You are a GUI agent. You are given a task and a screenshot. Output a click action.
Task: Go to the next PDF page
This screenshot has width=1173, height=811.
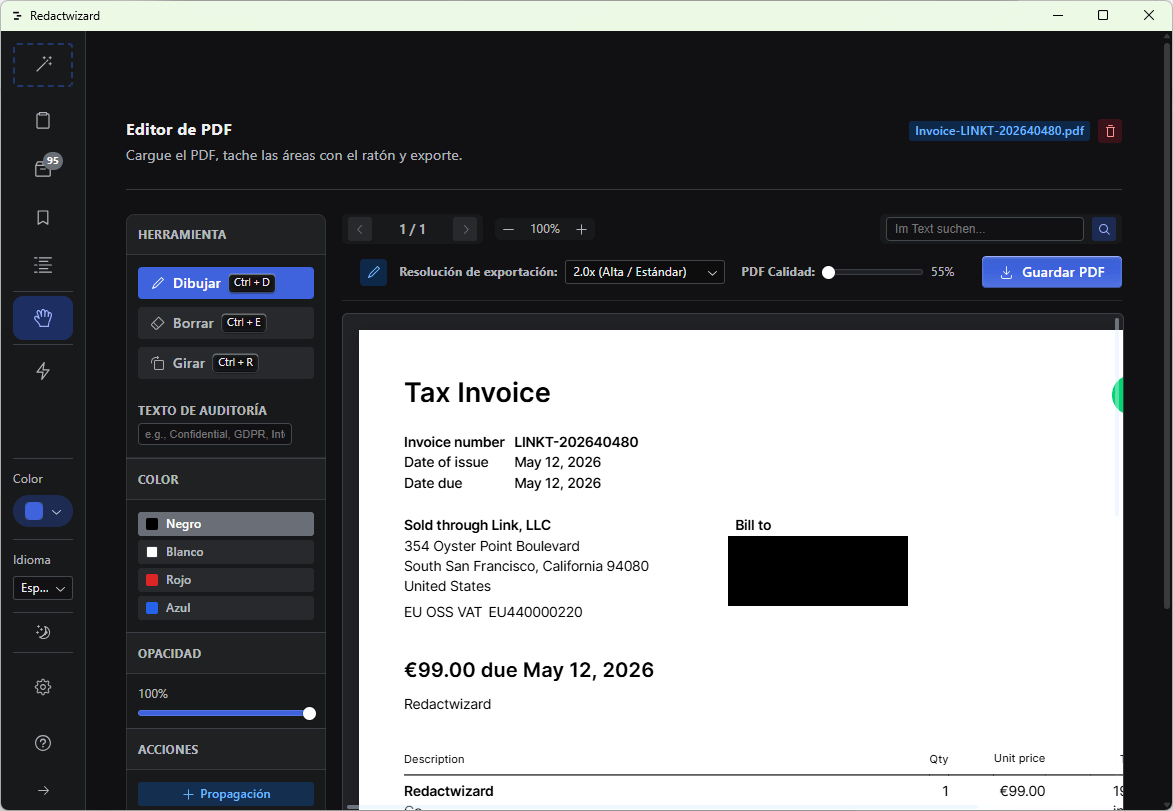(x=465, y=229)
